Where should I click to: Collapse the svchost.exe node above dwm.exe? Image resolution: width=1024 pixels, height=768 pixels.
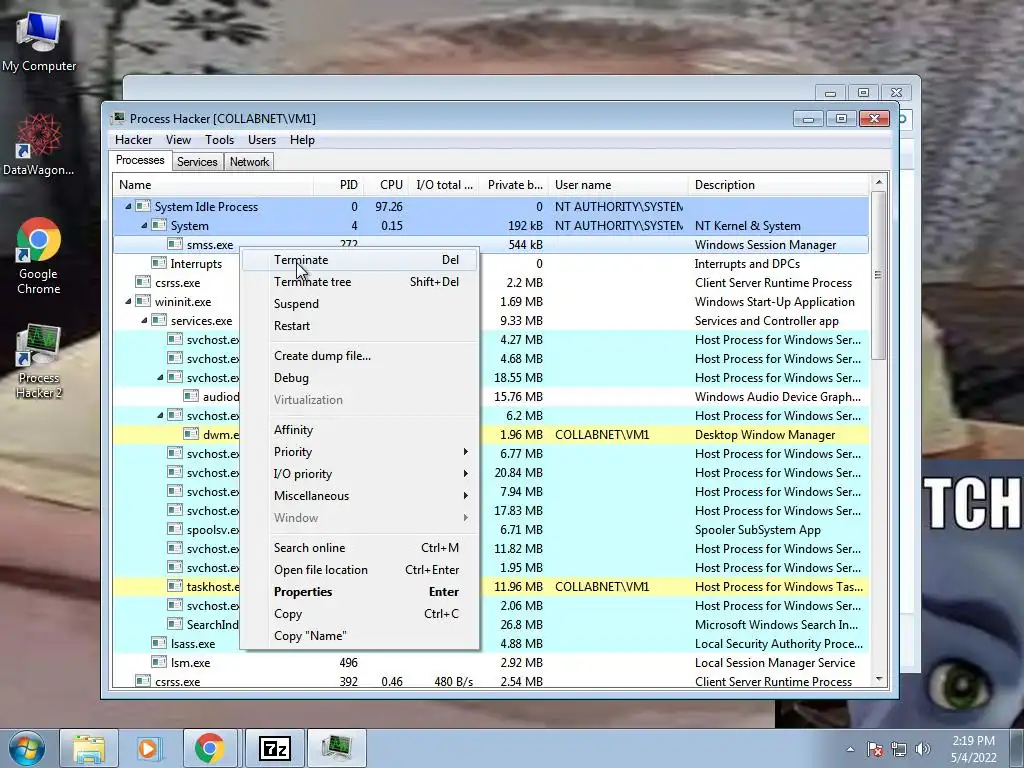click(x=160, y=415)
